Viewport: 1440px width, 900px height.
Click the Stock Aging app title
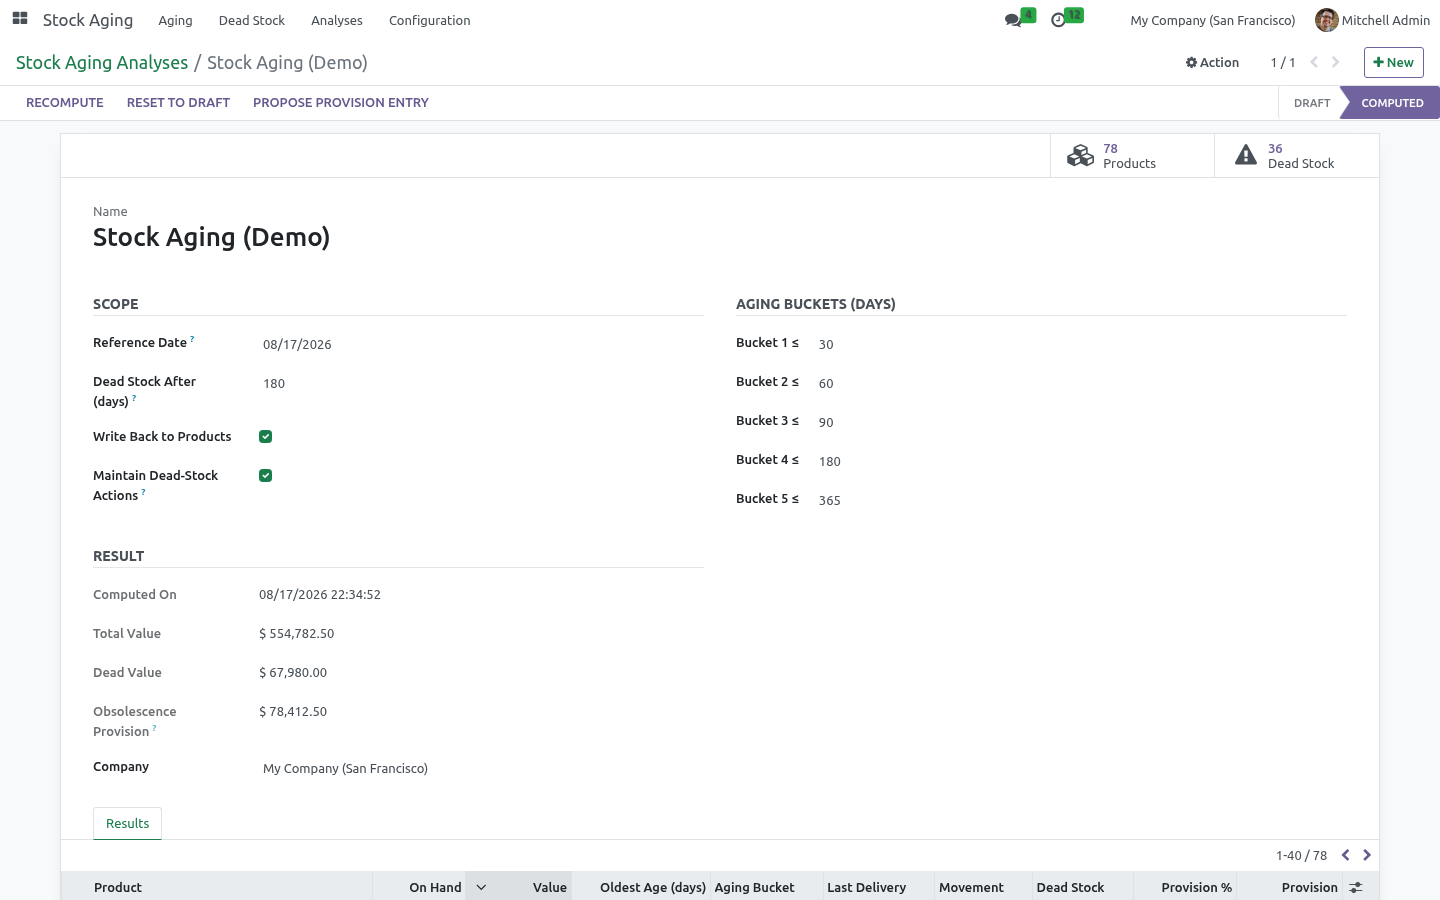[x=88, y=20]
